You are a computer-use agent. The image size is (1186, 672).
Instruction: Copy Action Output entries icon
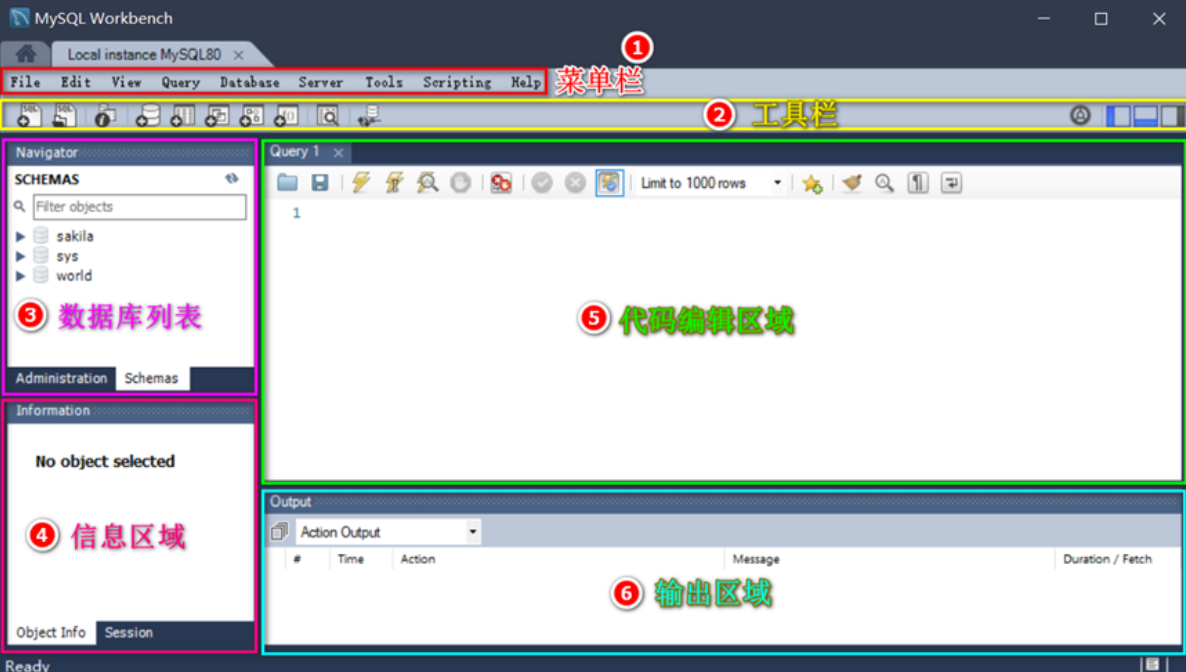coord(279,532)
